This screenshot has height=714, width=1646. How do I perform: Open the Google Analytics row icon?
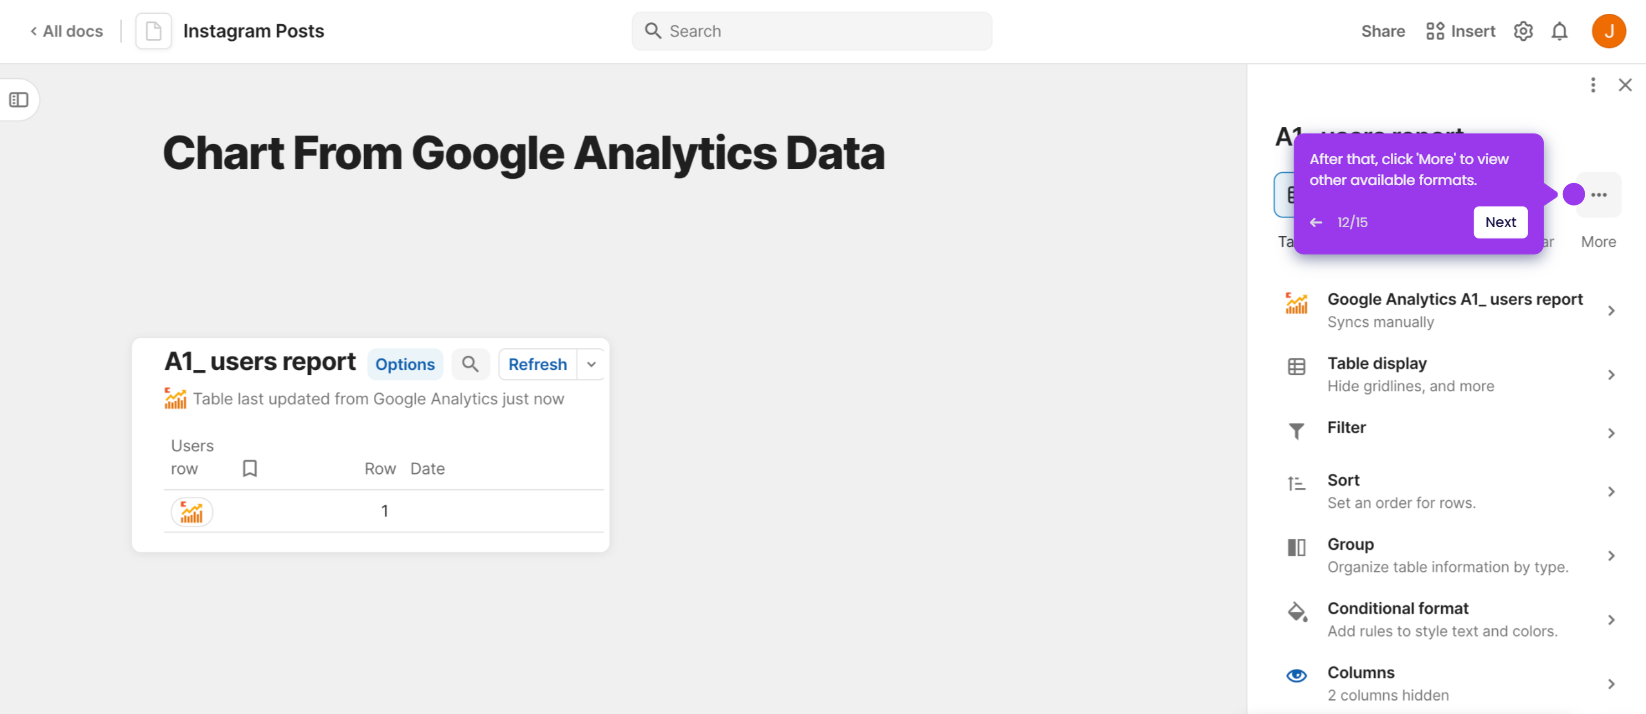coord(192,512)
